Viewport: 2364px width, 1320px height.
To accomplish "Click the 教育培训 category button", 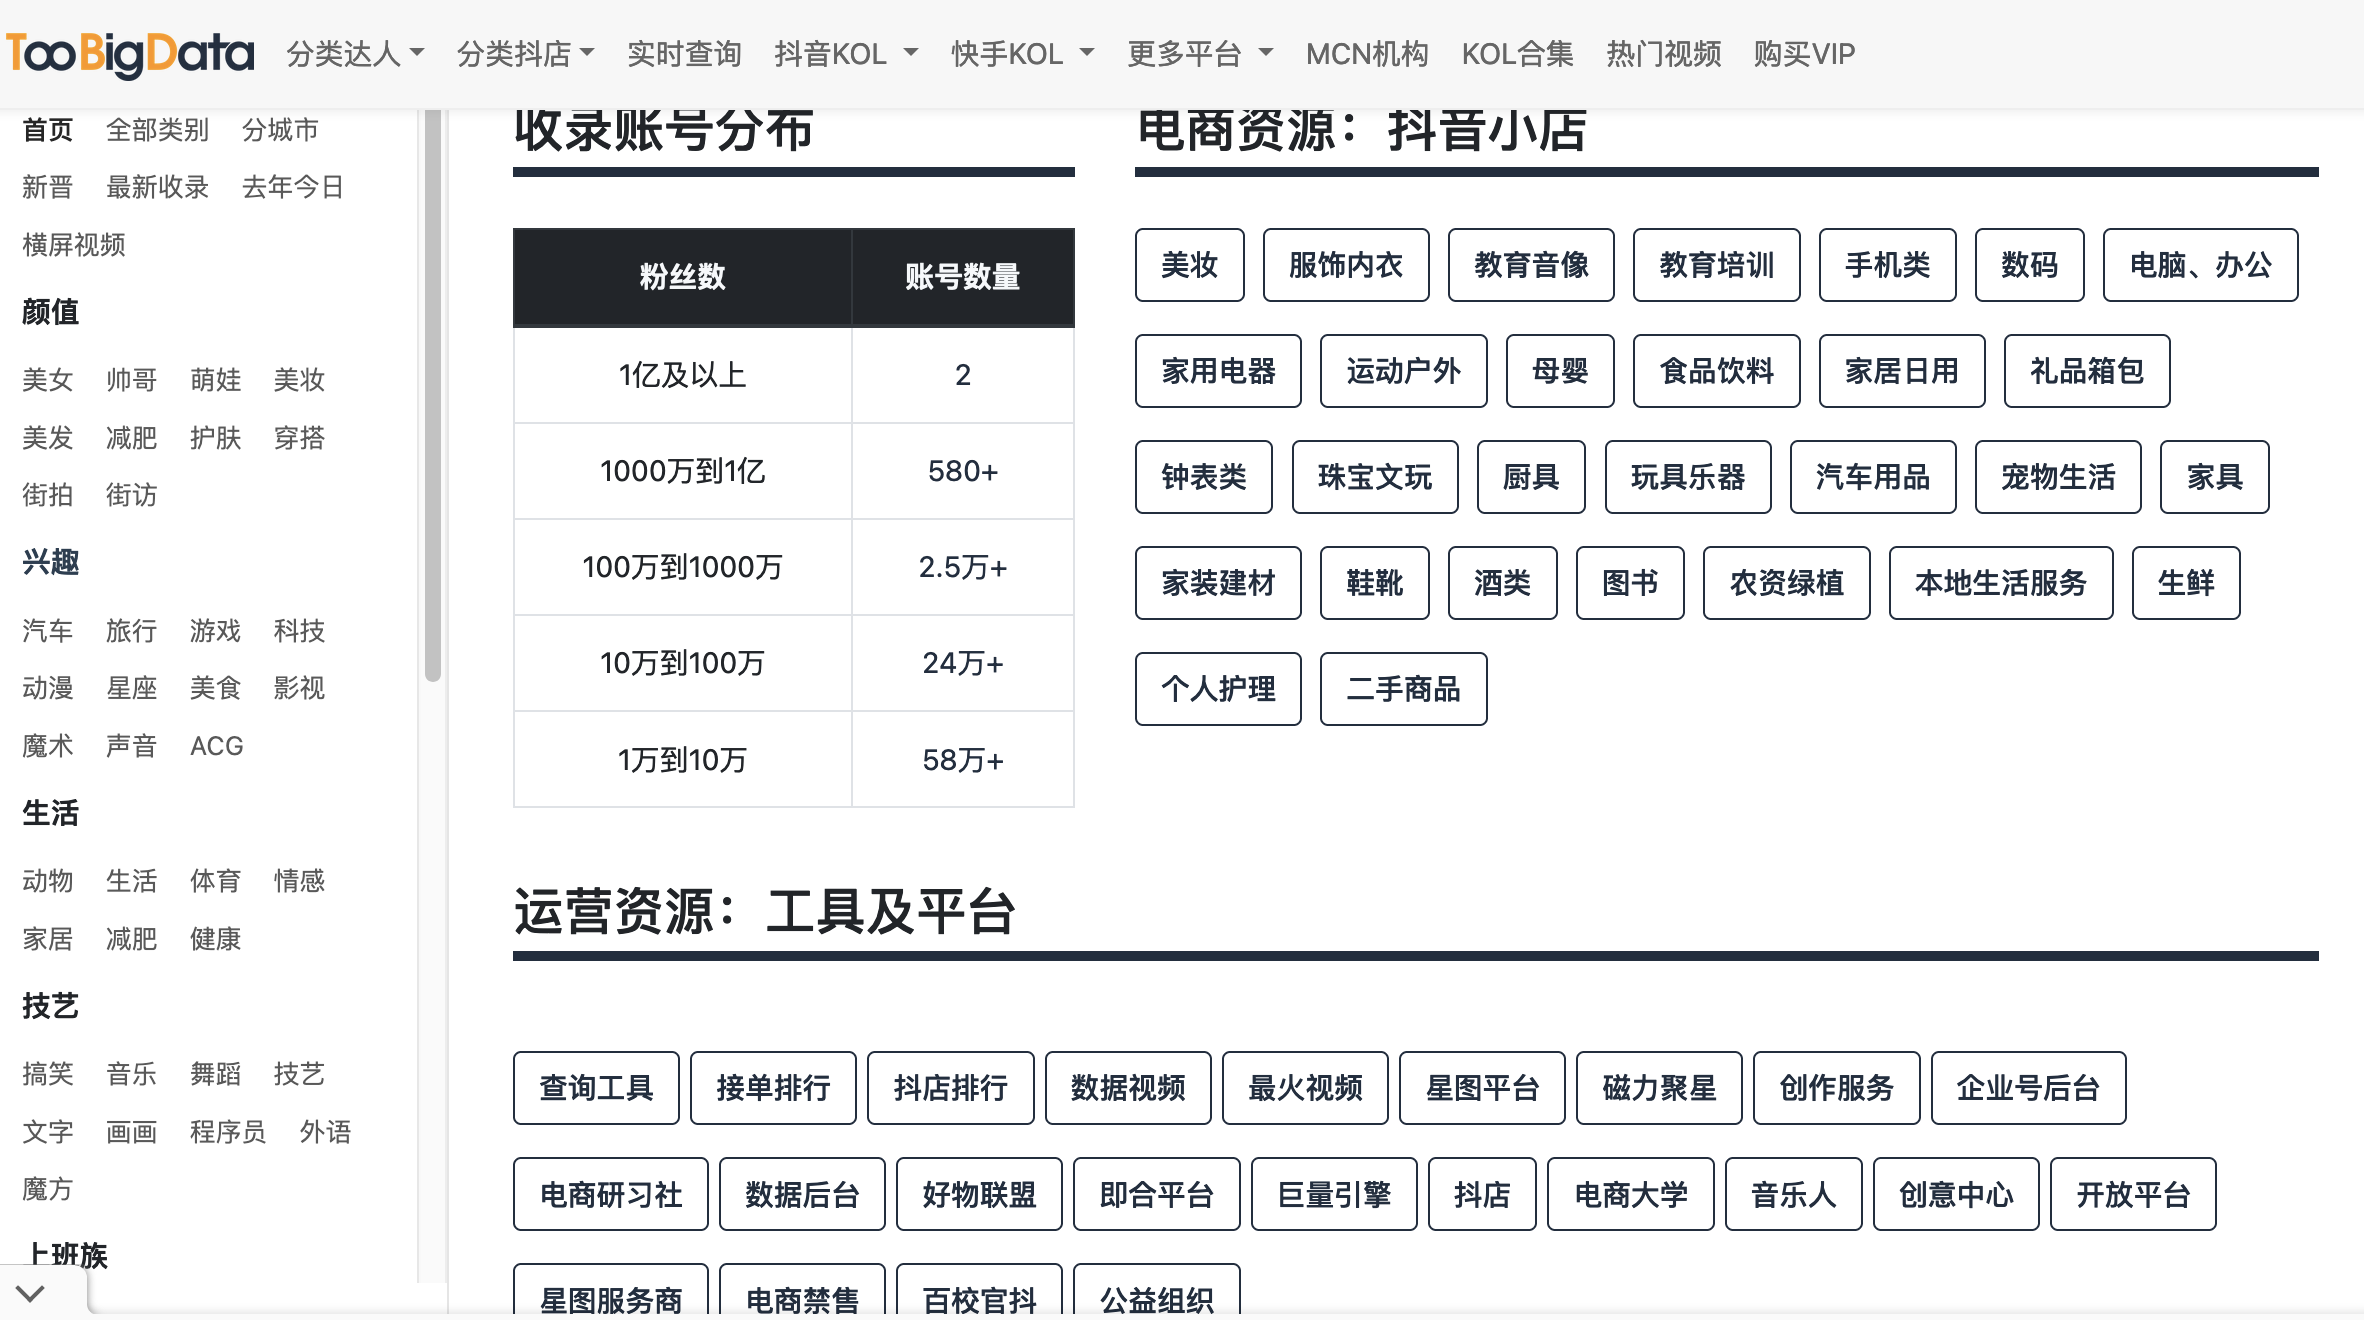I will [1717, 265].
